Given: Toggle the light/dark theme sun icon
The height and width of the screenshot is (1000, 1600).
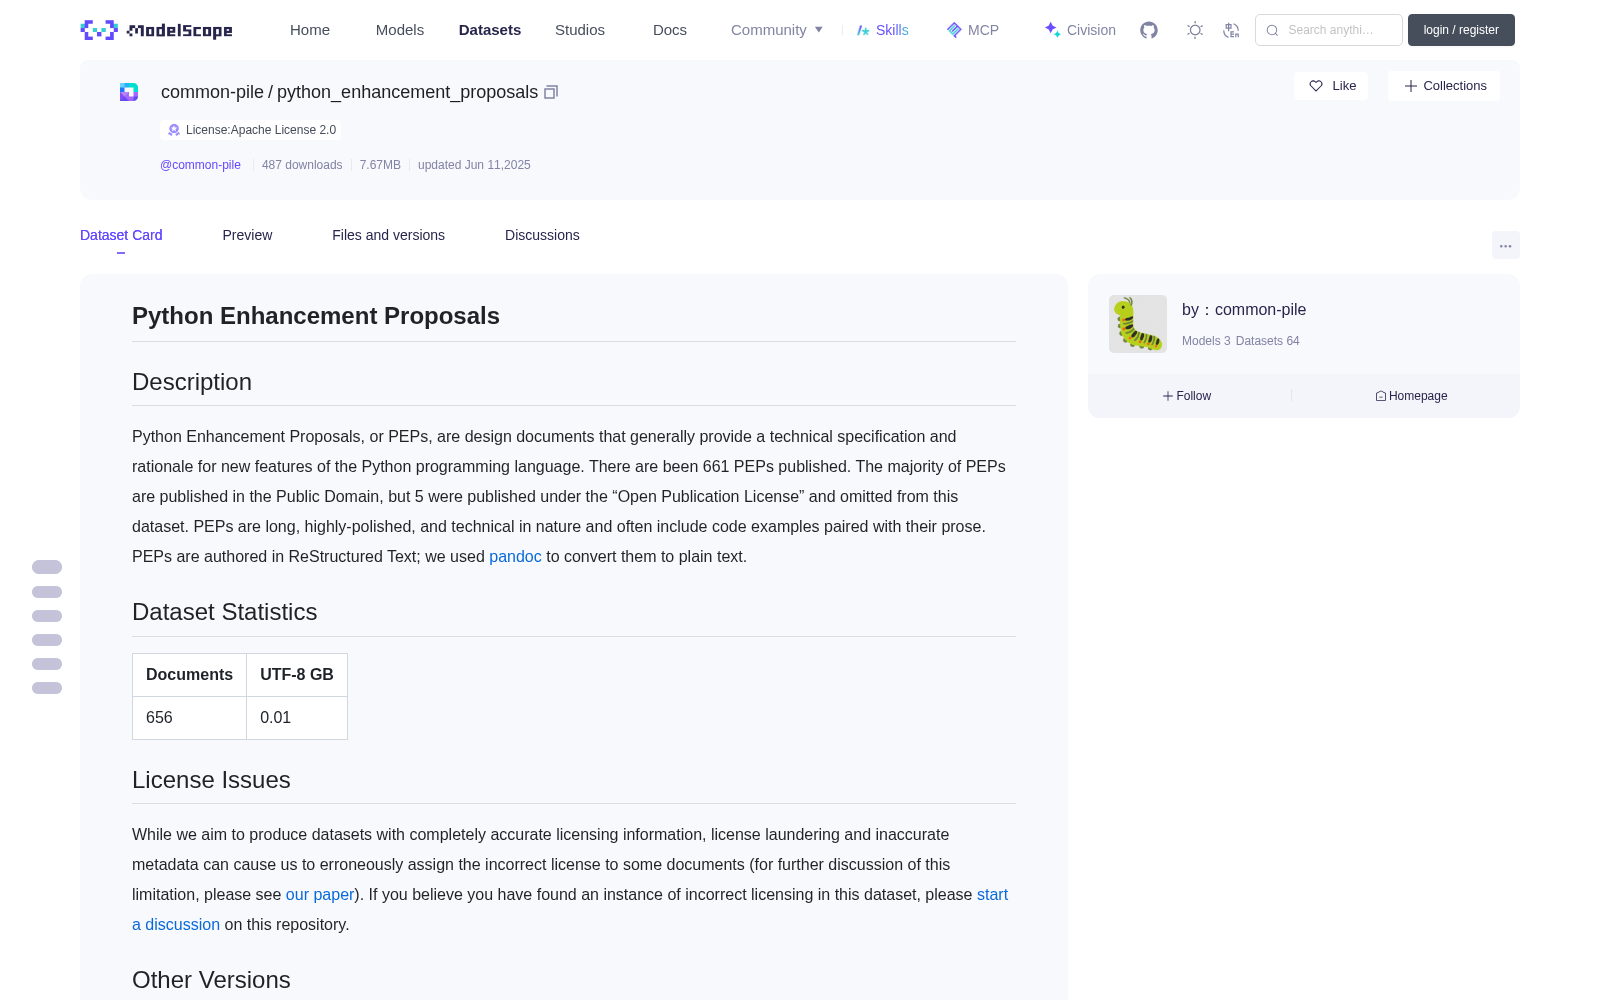Looking at the screenshot, I should (x=1195, y=30).
